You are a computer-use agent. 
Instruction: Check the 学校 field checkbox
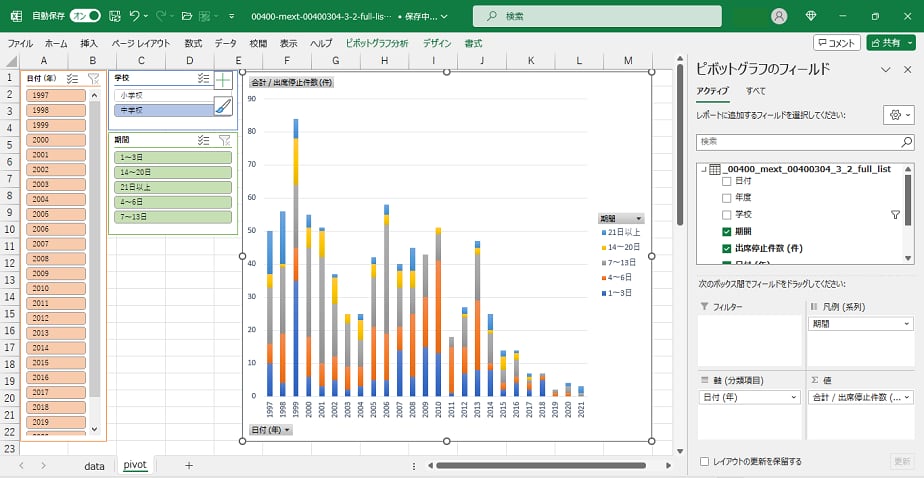click(727, 215)
